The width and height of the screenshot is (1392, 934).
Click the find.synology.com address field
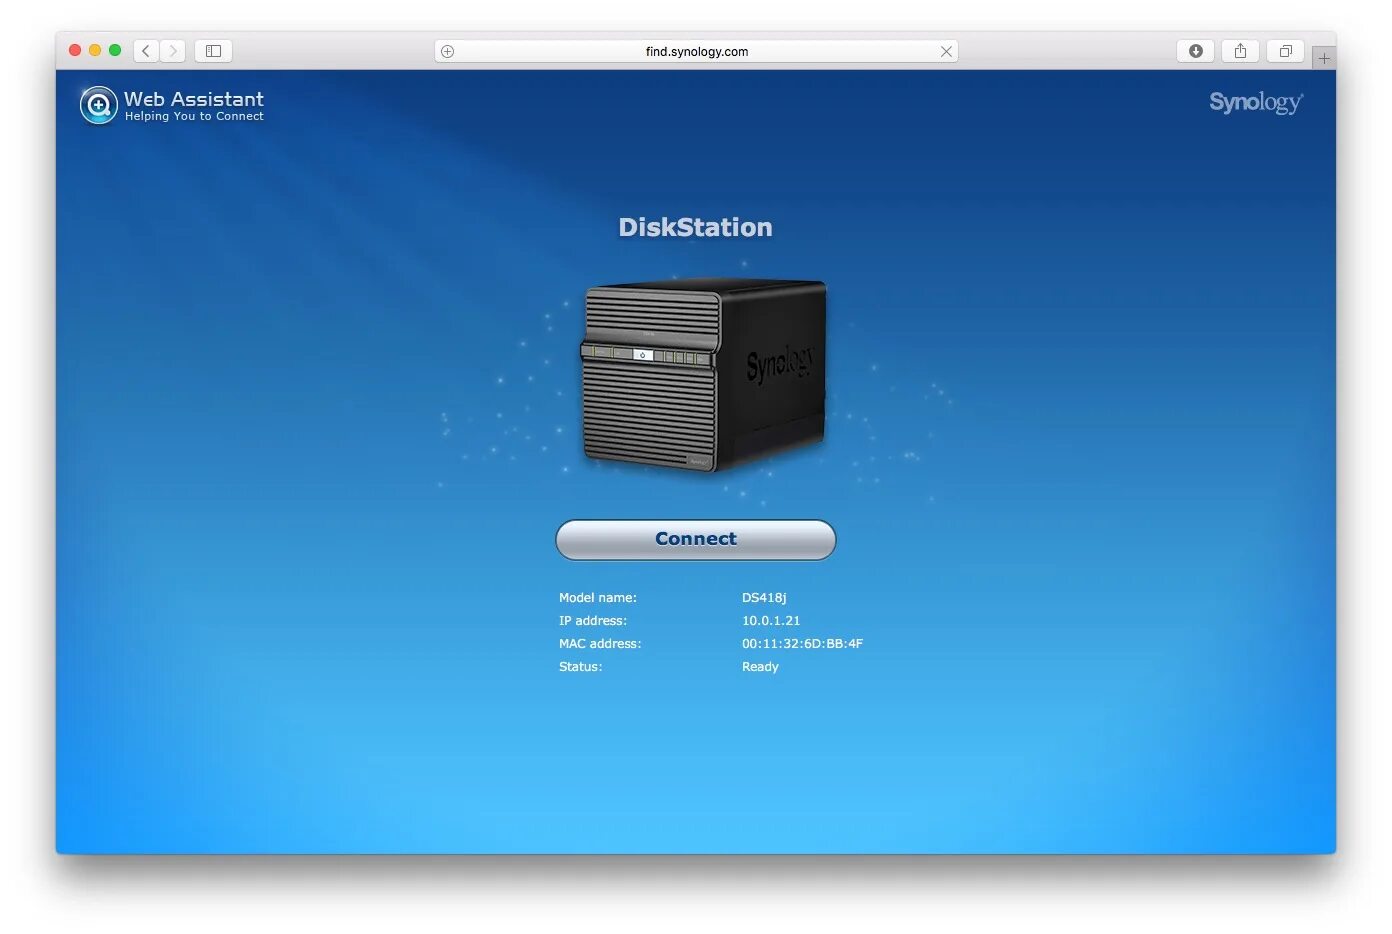click(x=696, y=52)
